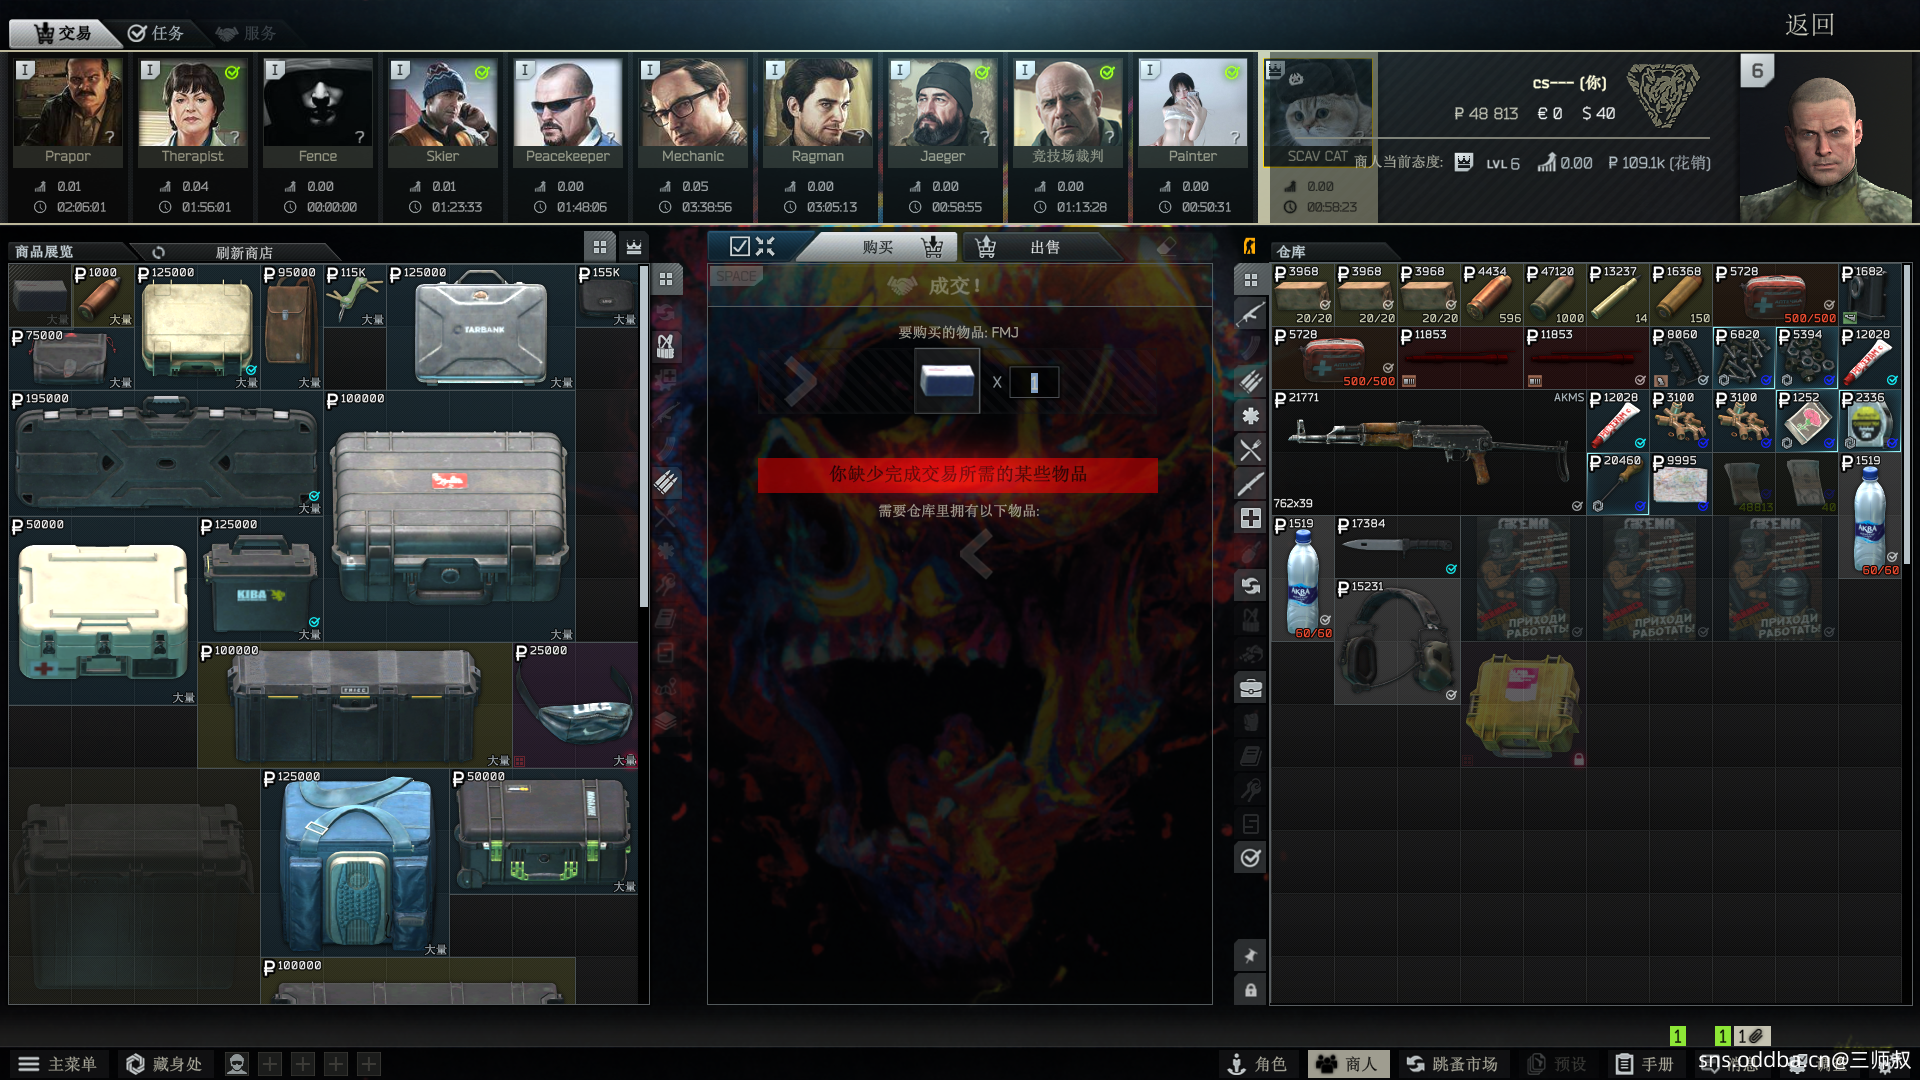1920x1080 pixels.
Task: Filter stash by containers (briefcase icon)
Action: coord(1250,688)
